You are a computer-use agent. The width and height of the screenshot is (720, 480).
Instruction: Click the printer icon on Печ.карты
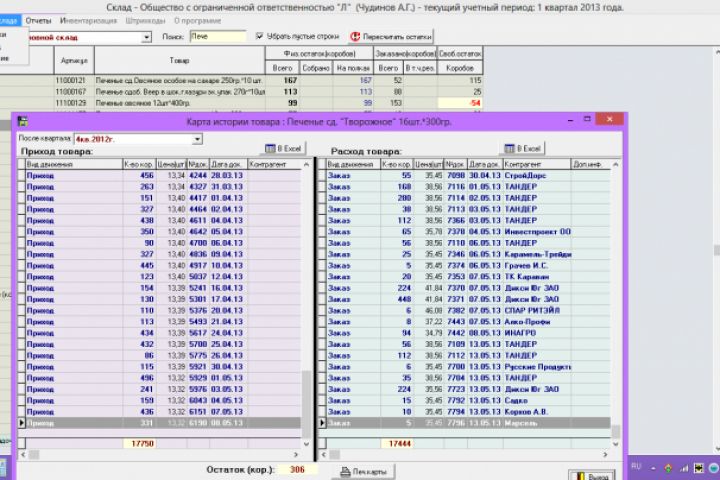[345, 472]
